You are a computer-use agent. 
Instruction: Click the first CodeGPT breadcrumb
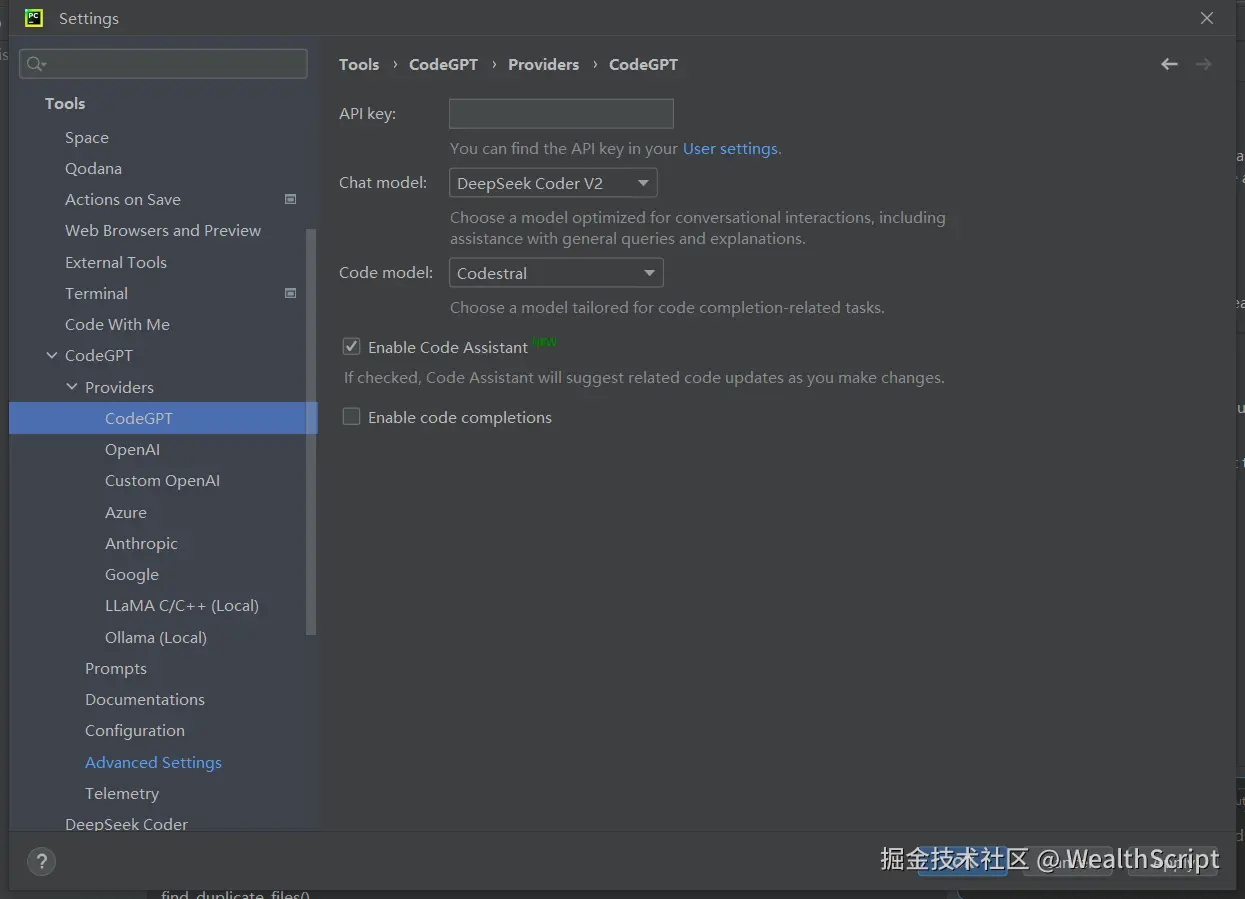tap(443, 64)
